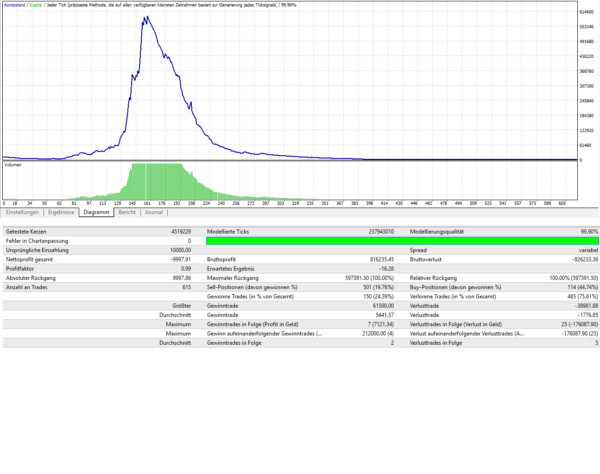Open the Einstellungen tab

pyautogui.click(x=22, y=212)
